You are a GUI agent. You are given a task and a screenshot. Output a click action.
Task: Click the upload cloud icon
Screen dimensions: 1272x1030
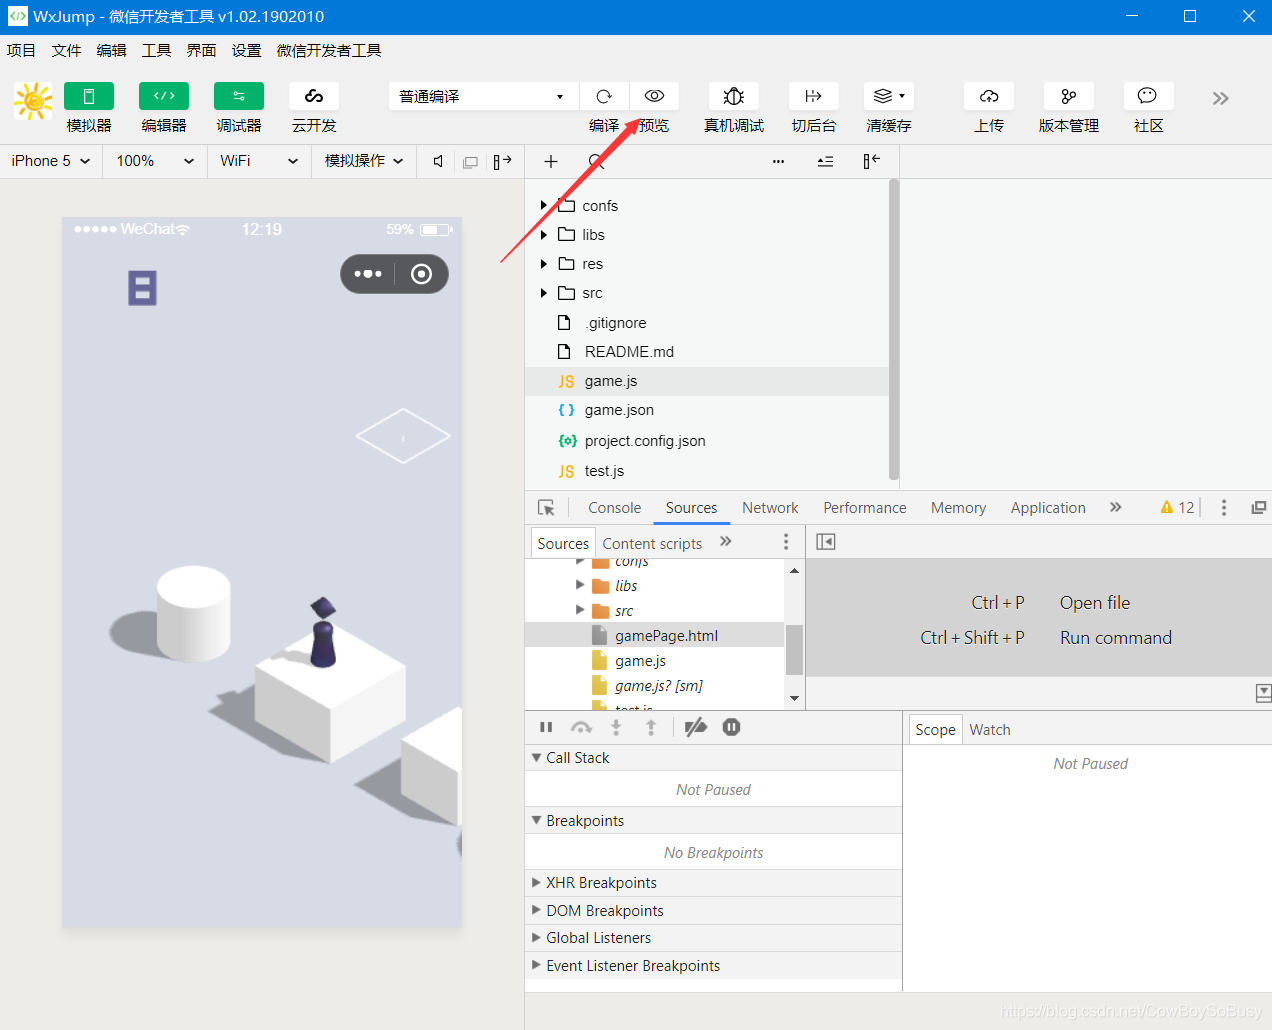(x=989, y=96)
